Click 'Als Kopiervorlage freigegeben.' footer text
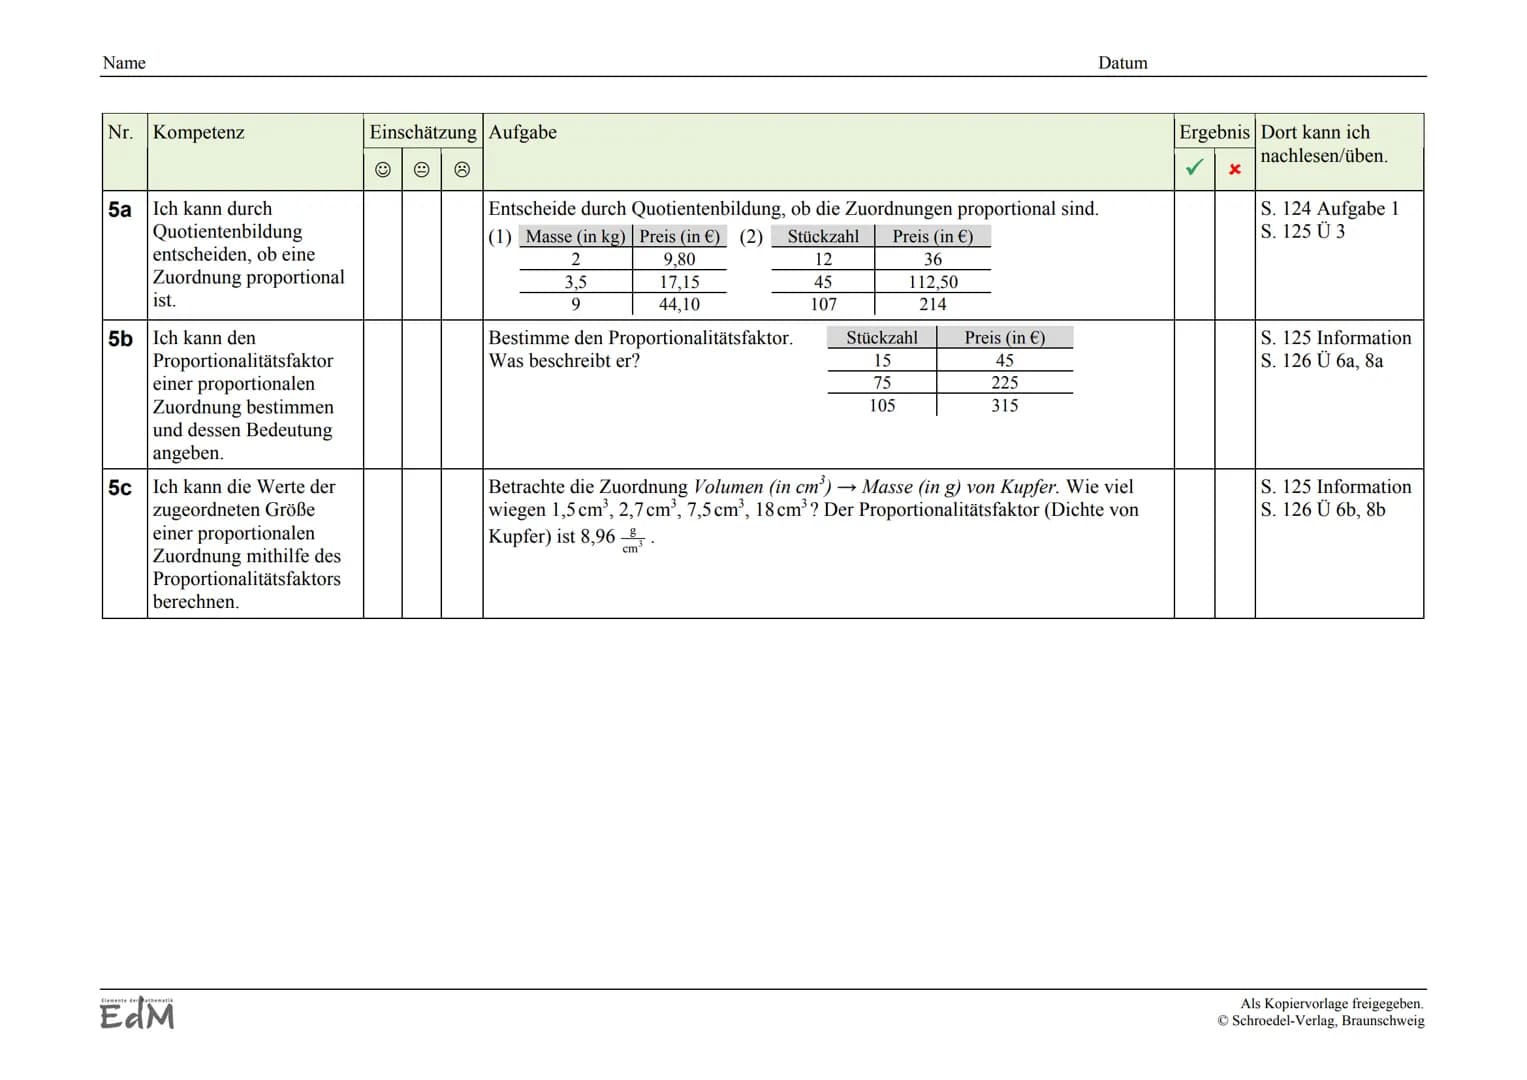Viewport: 1527px width, 1080px height. pyautogui.click(x=1331, y=1004)
